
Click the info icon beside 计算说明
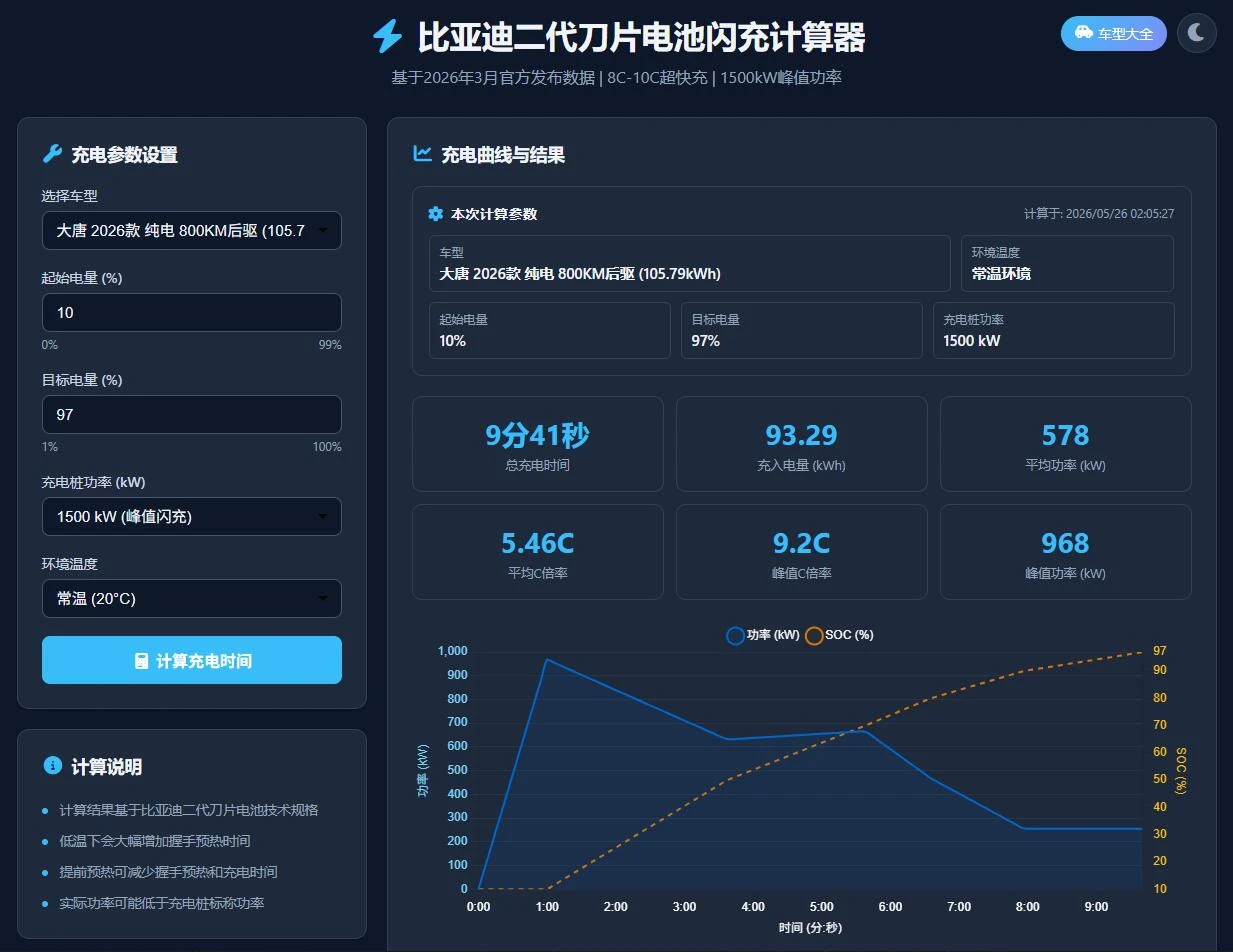click(x=53, y=765)
